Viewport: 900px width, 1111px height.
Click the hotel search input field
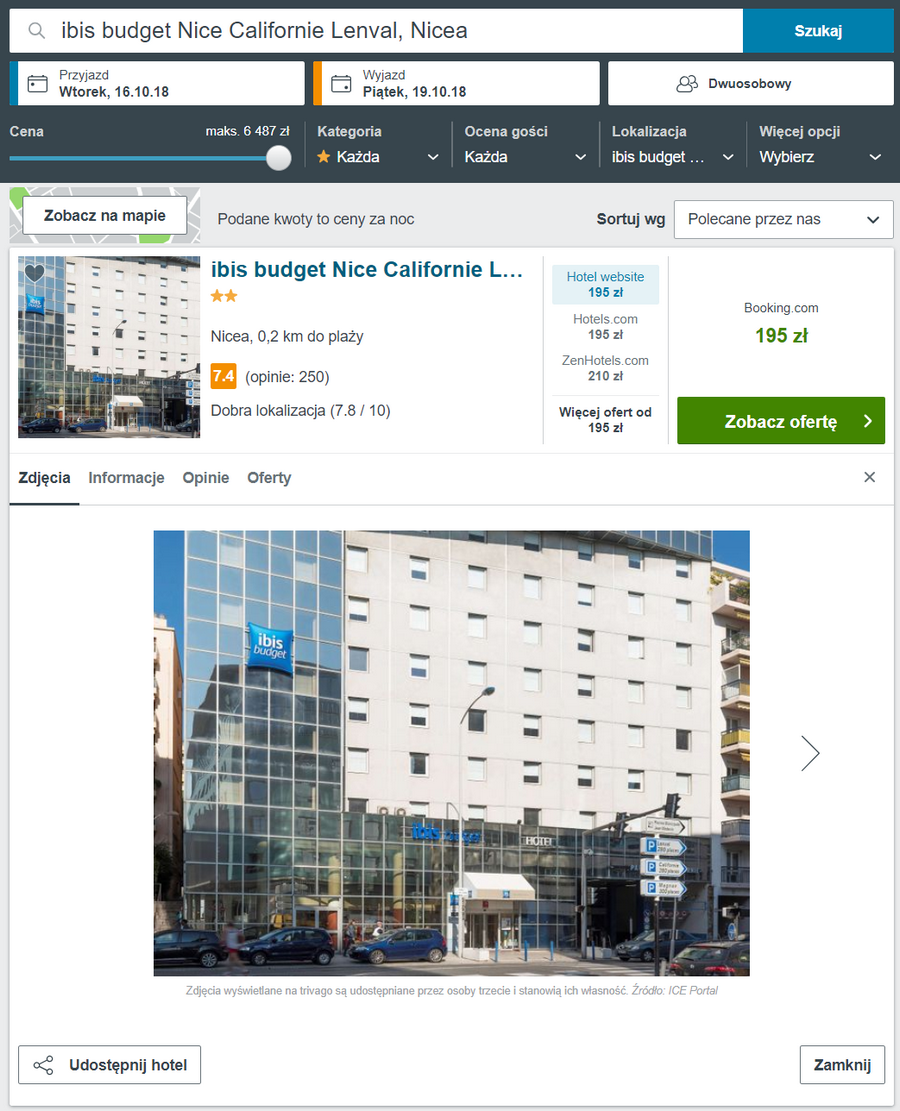(x=376, y=30)
